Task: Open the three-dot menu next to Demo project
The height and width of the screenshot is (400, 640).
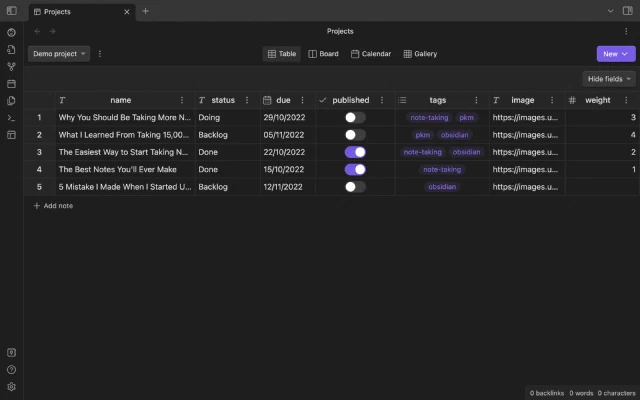Action: click(100, 54)
